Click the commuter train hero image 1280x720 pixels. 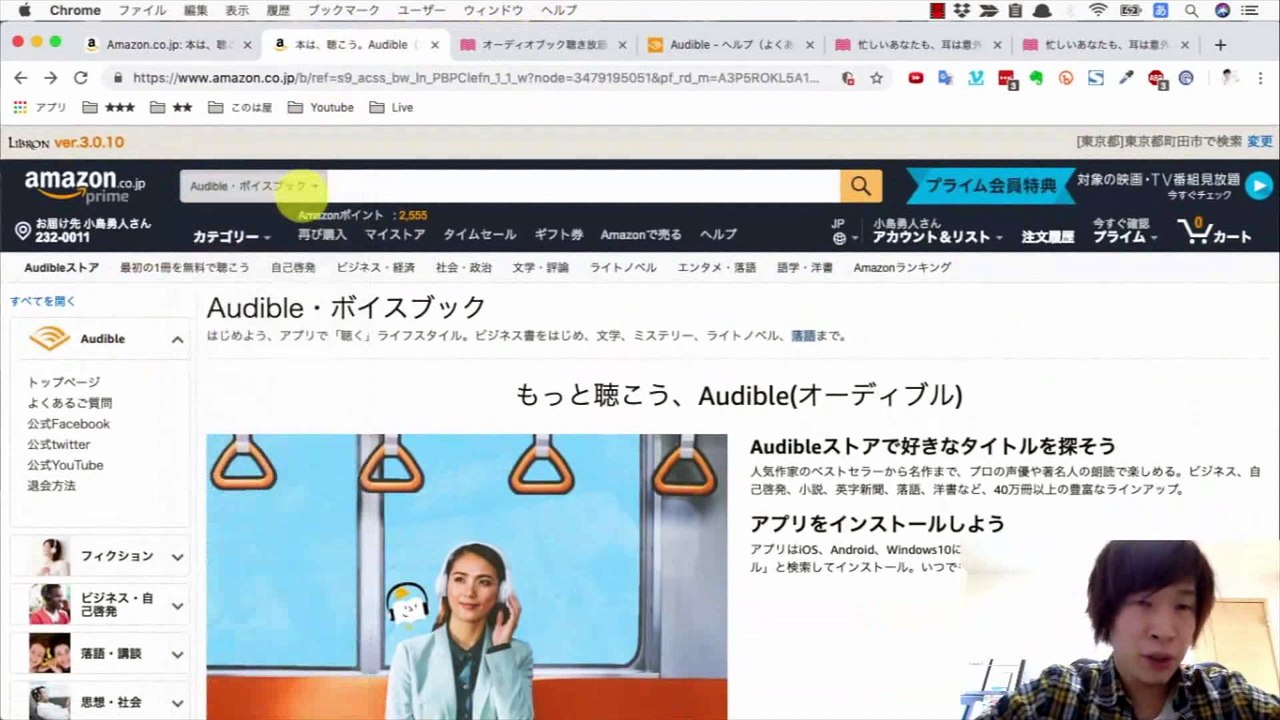467,577
